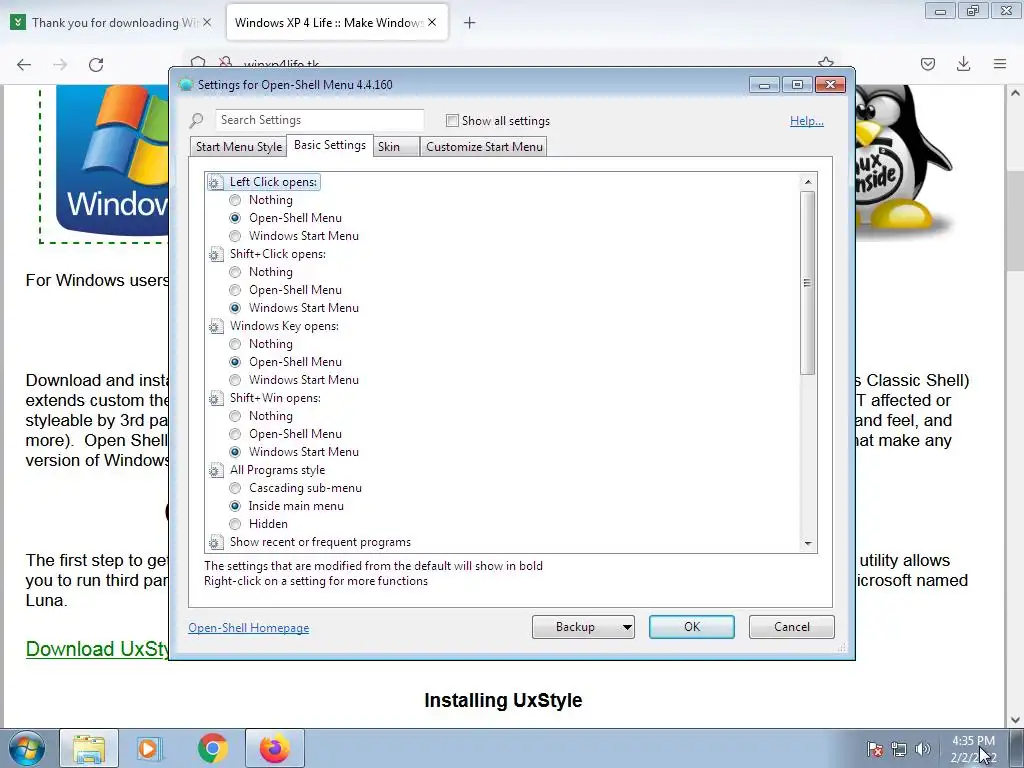
Task: Switch to Thank you for downloading browser tab
Action: (x=111, y=23)
